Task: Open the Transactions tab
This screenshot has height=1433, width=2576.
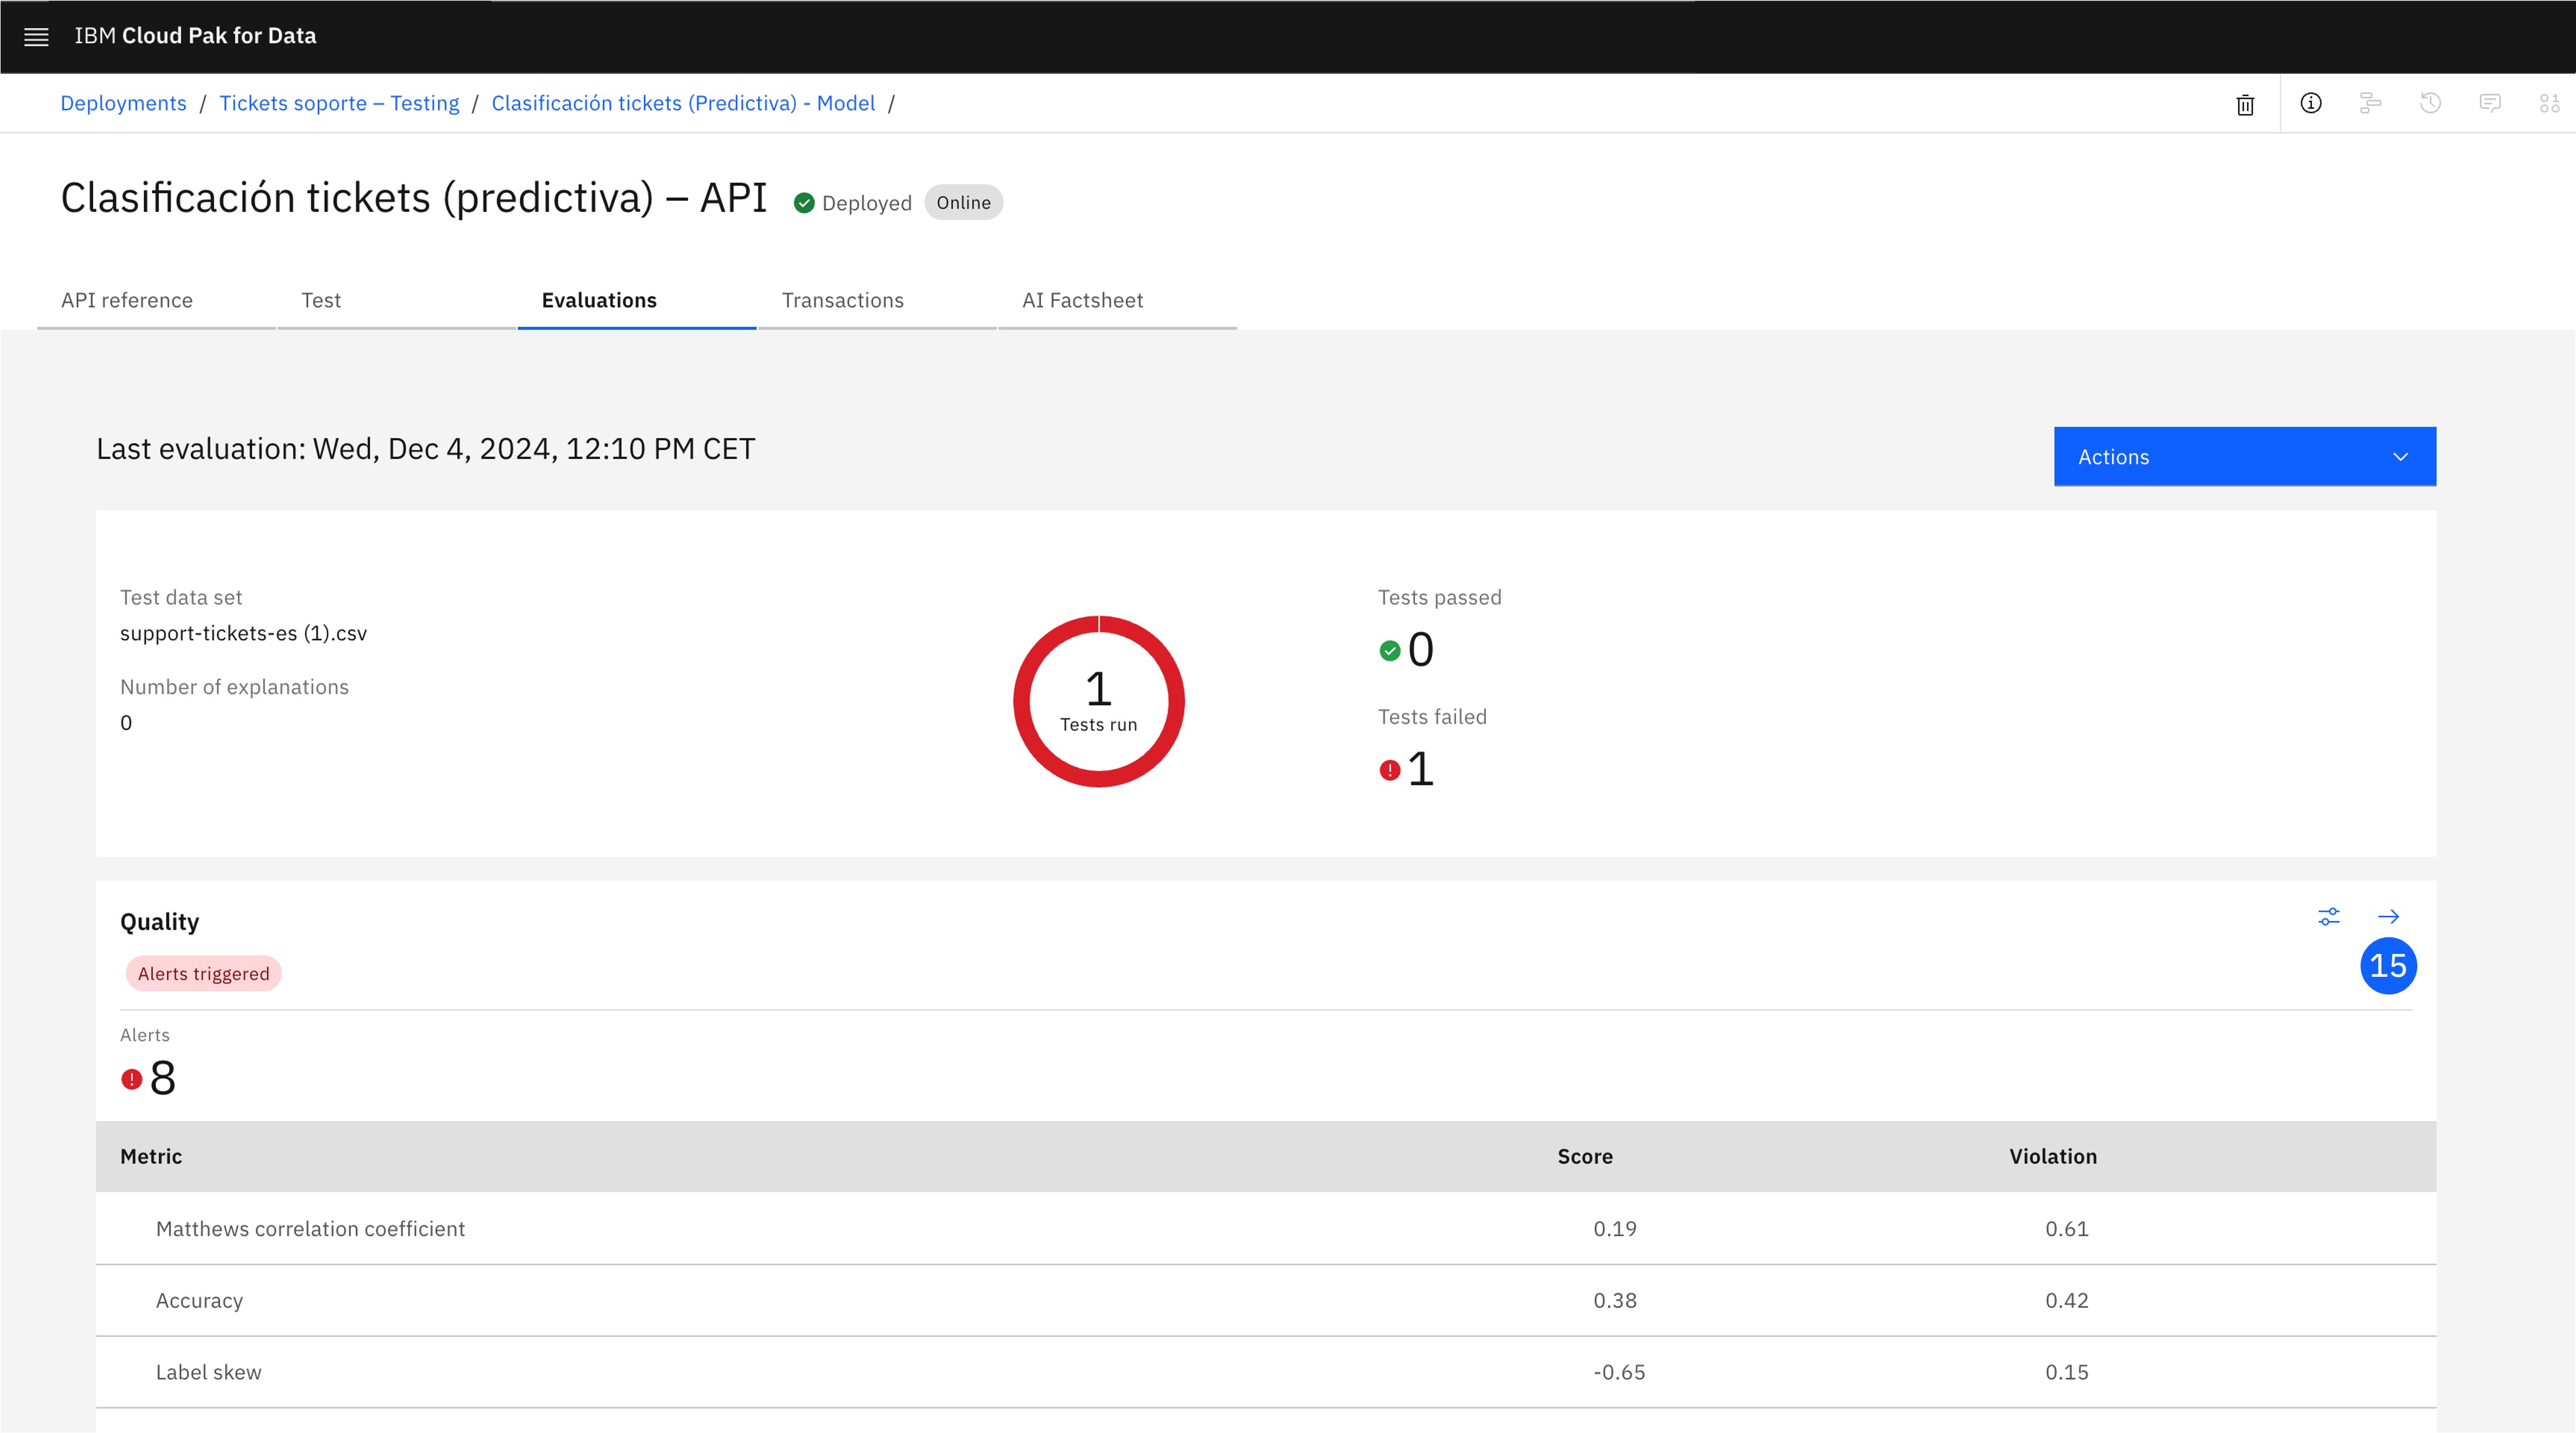Action: [x=877, y=301]
